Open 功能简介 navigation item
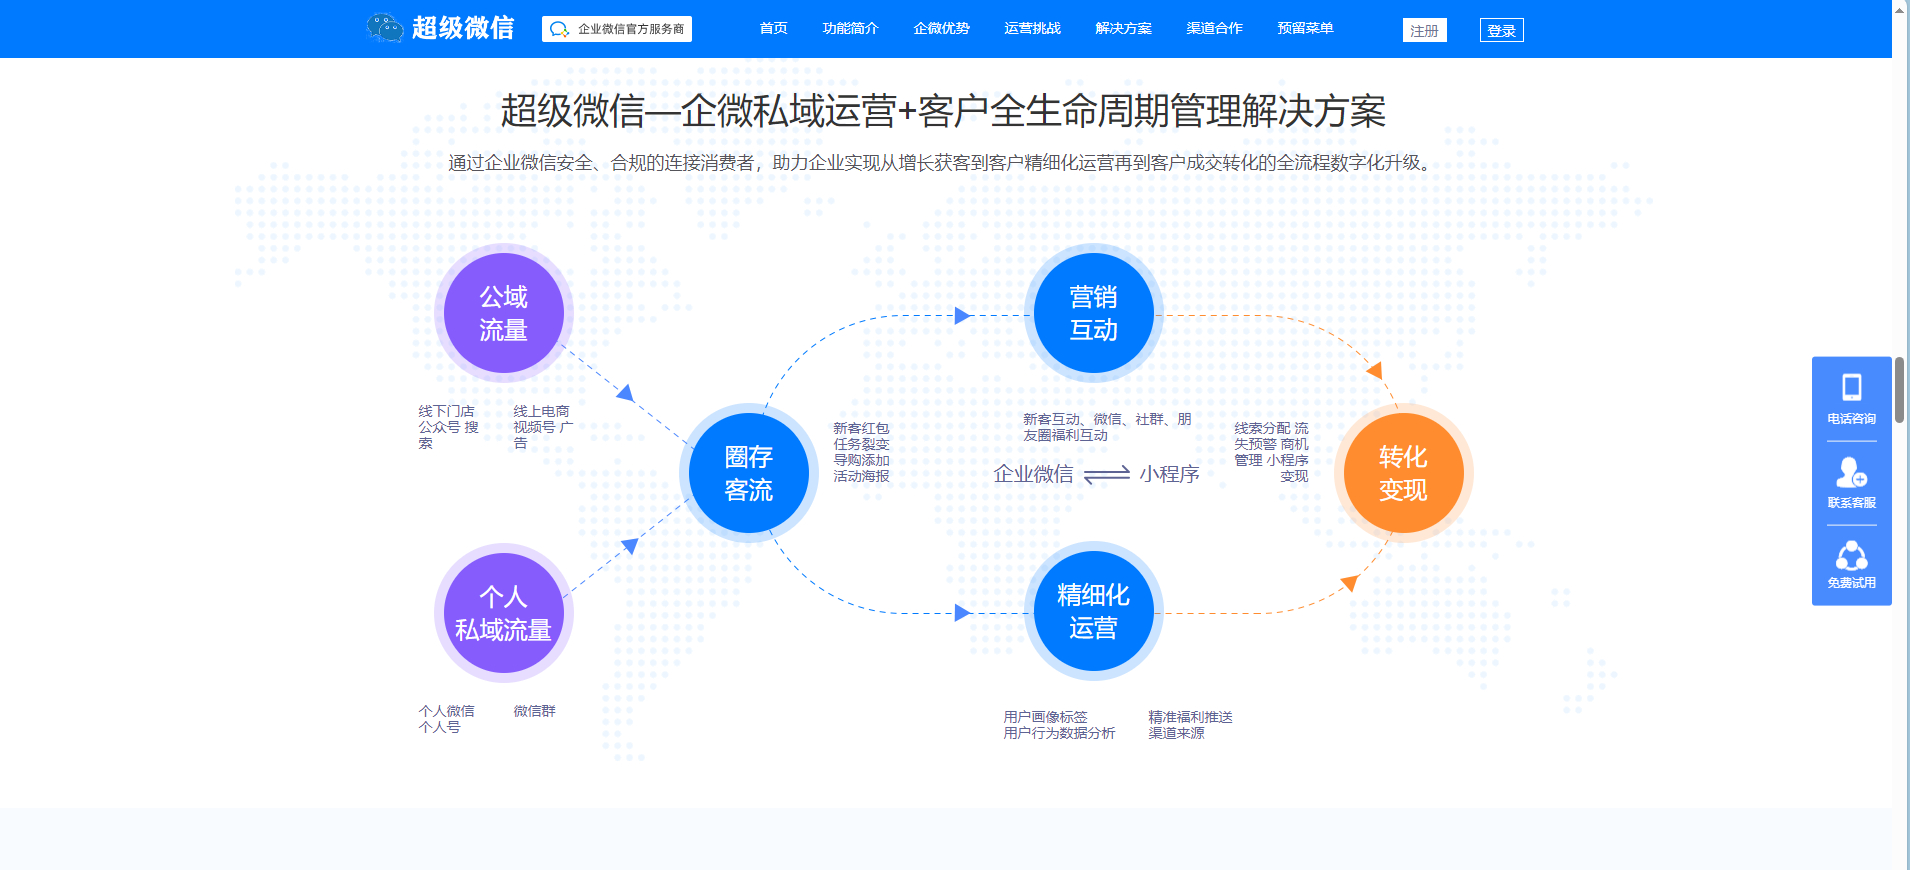1910x870 pixels. pos(850,29)
